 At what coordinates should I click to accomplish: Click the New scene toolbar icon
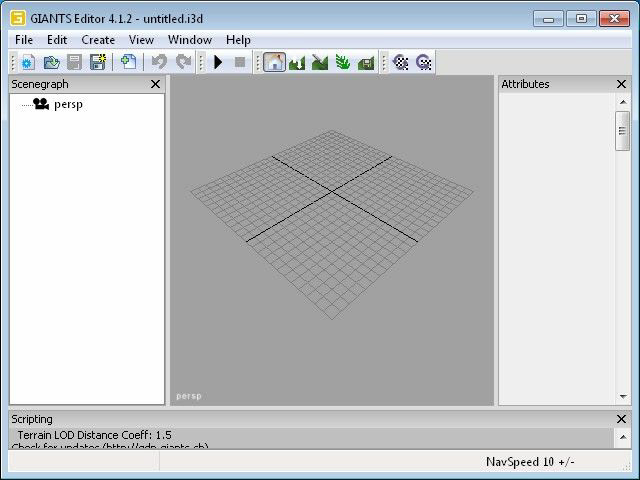28,62
